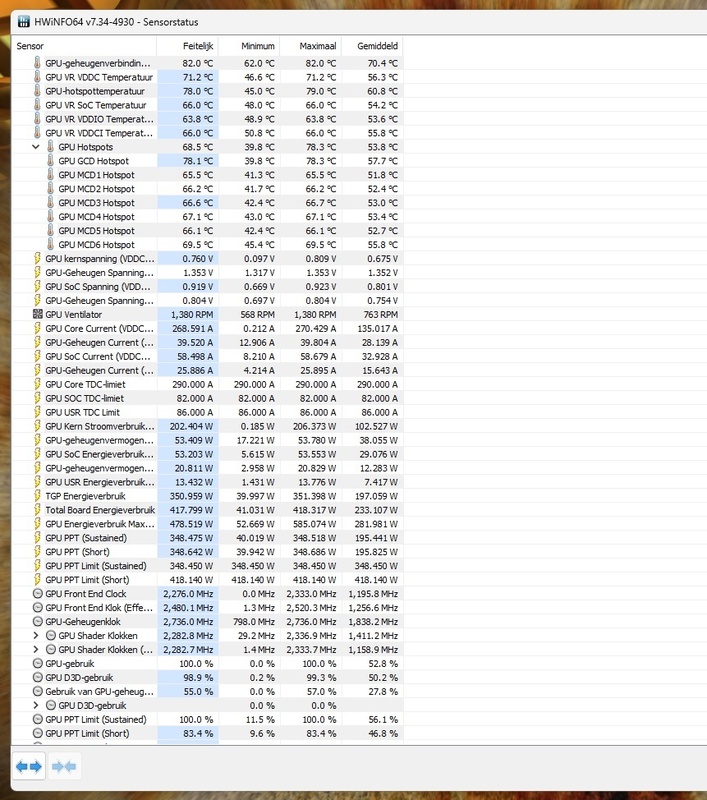The width and height of the screenshot is (707, 800).
Task: Select the GPU SoC Energieverbruik… row
Action: (207, 454)
